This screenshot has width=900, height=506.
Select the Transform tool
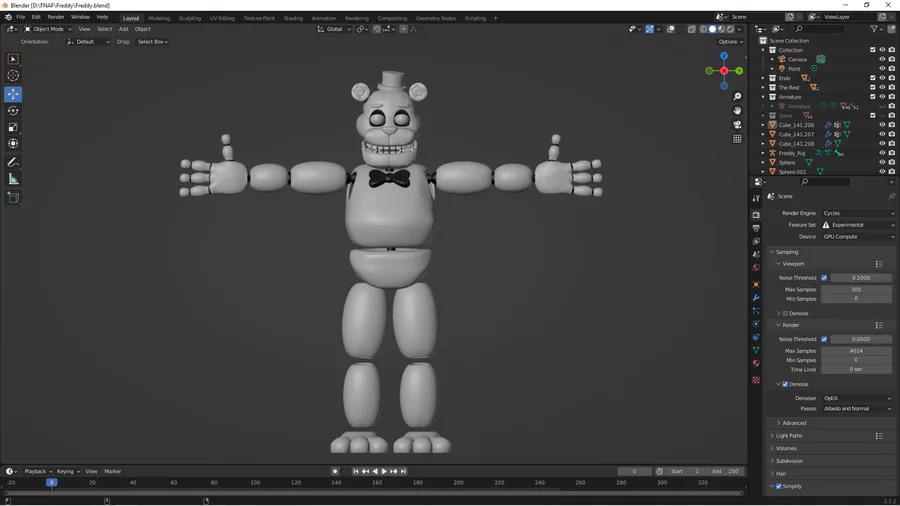(13, 144)
